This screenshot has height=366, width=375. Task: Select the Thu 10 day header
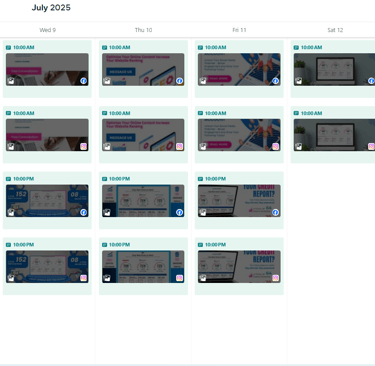(143, 30)
